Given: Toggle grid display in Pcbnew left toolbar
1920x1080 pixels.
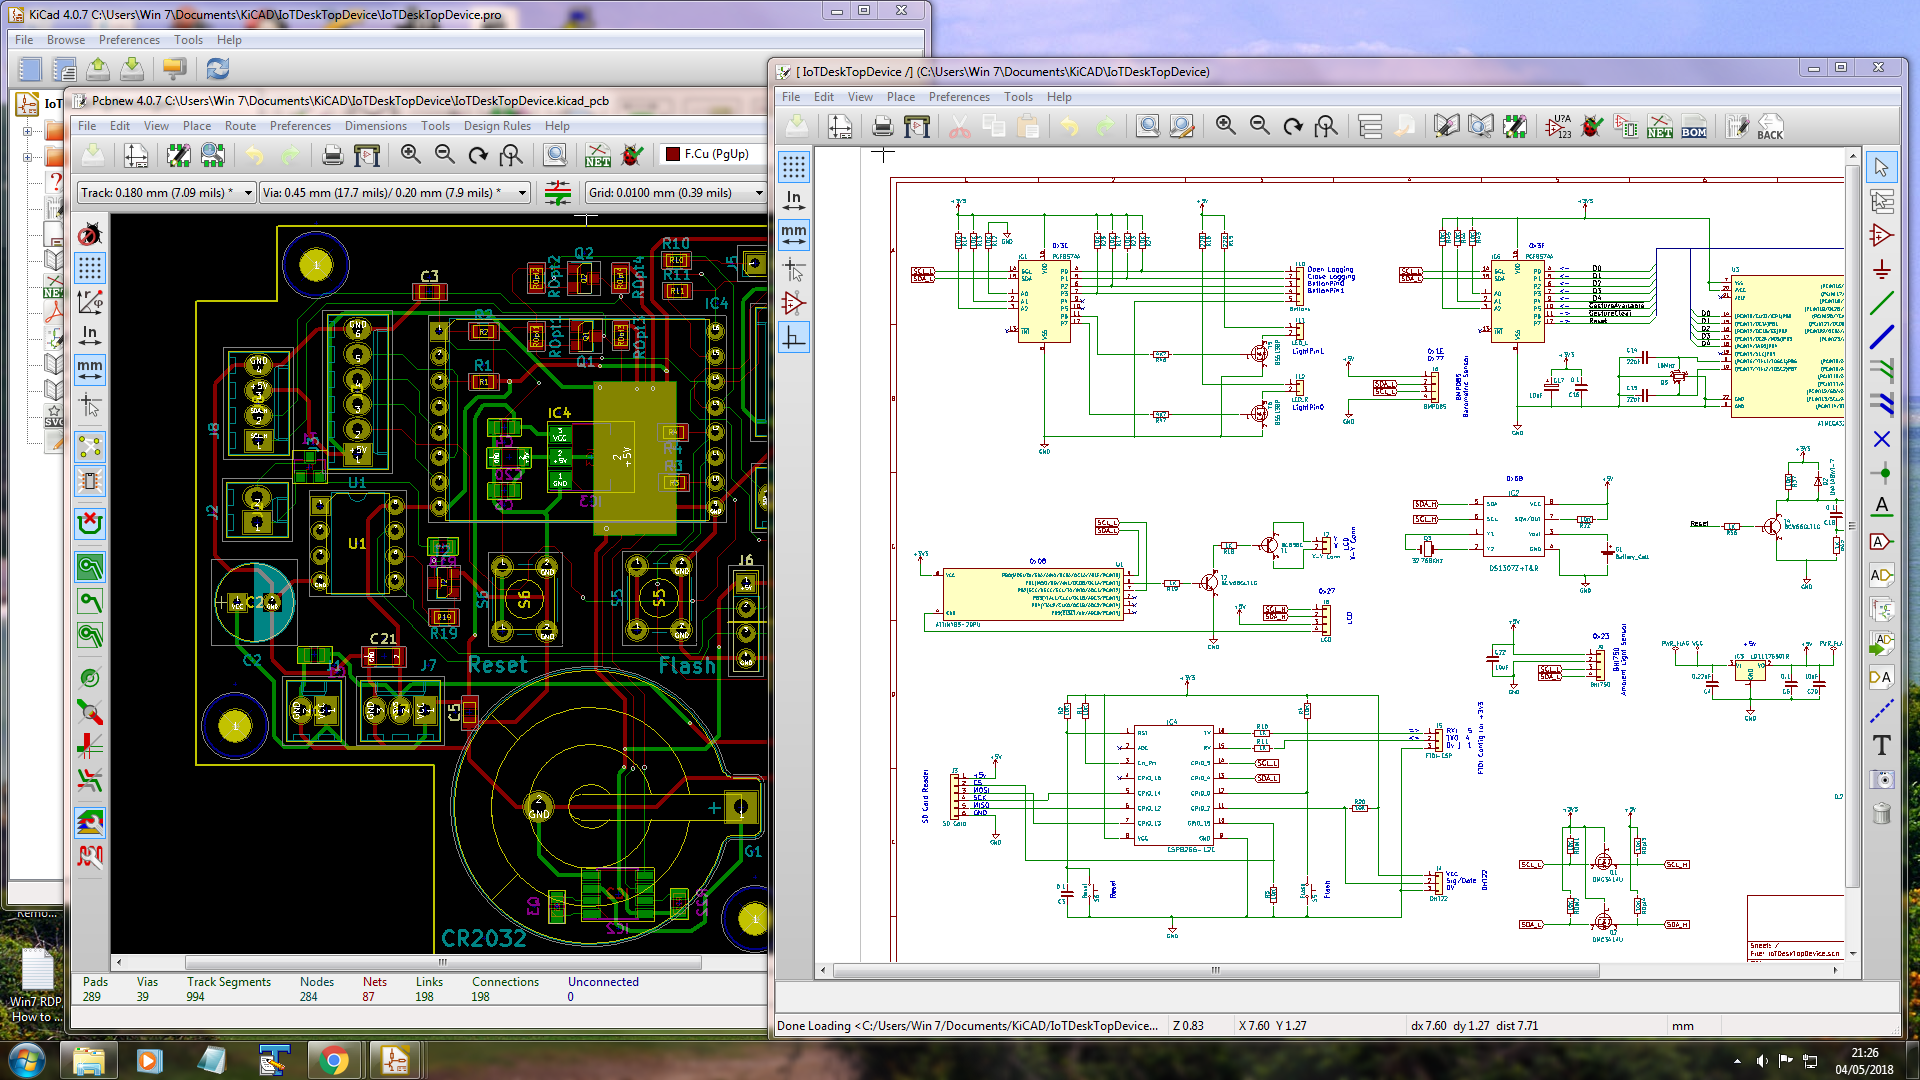Looking at the screenshot, I should [x=90, y=268].
